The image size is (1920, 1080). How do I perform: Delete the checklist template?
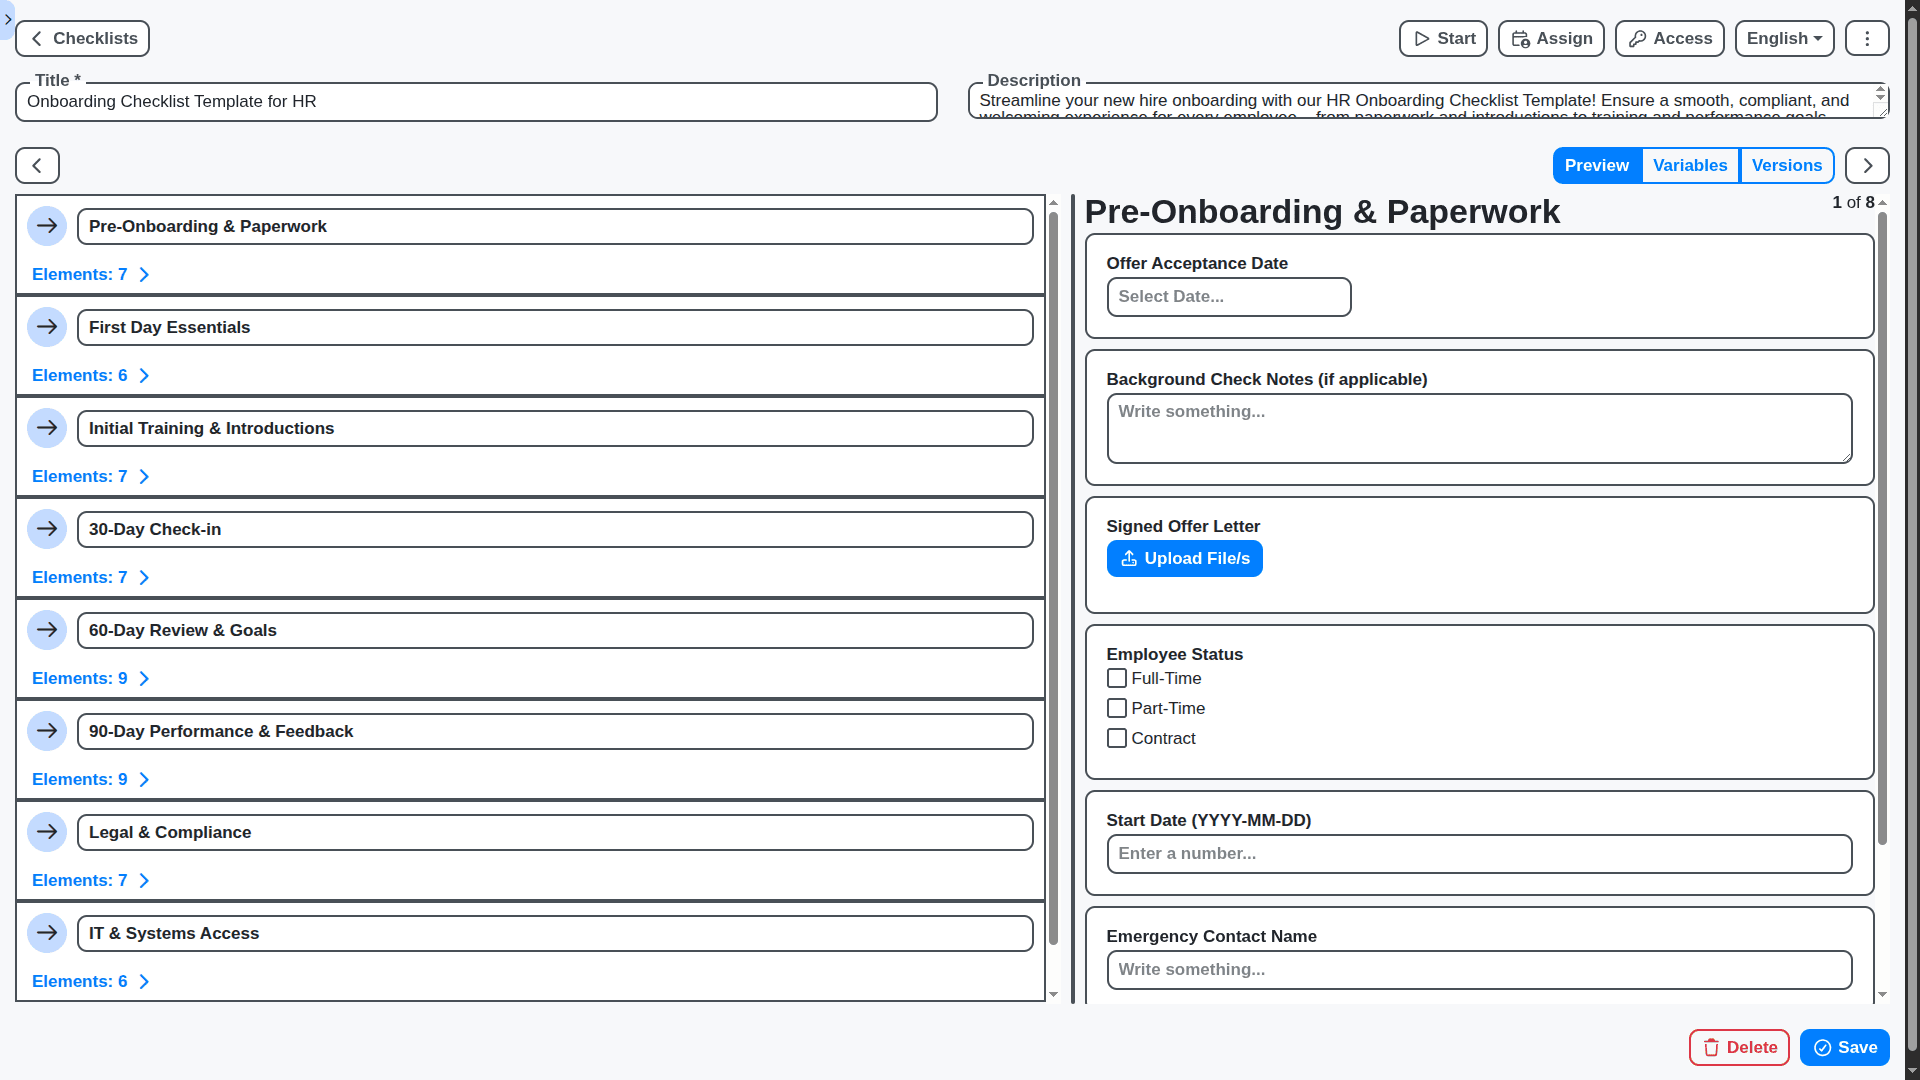[1739, 1047]
